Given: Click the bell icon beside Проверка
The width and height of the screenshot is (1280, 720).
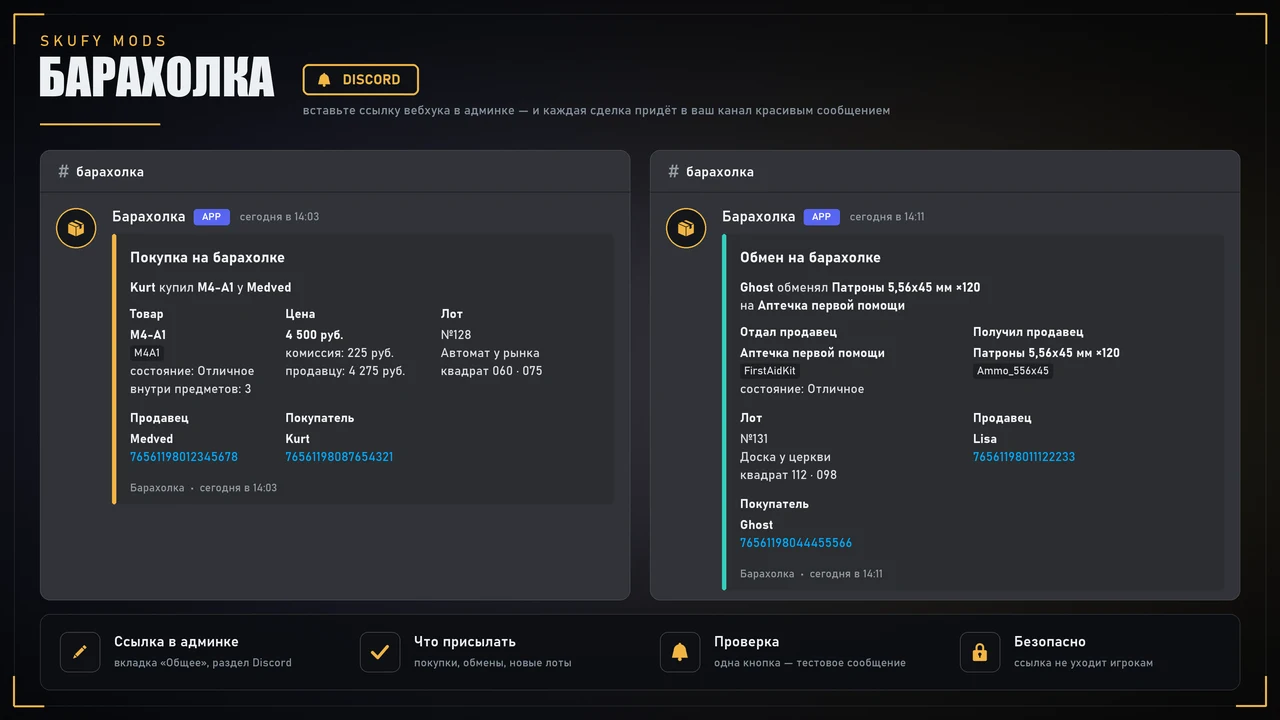Looking at the screenshot, I should tap(680, 652).
